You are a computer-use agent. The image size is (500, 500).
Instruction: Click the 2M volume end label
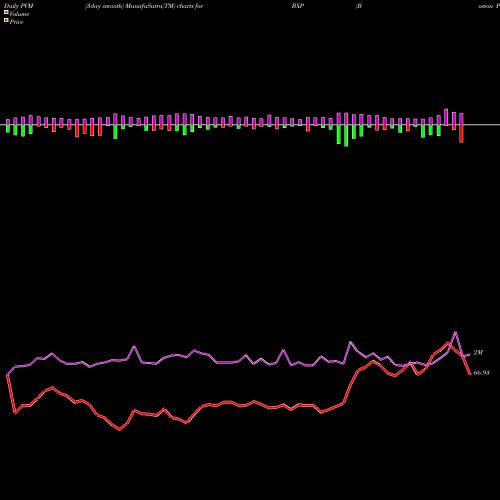[478, 353]
